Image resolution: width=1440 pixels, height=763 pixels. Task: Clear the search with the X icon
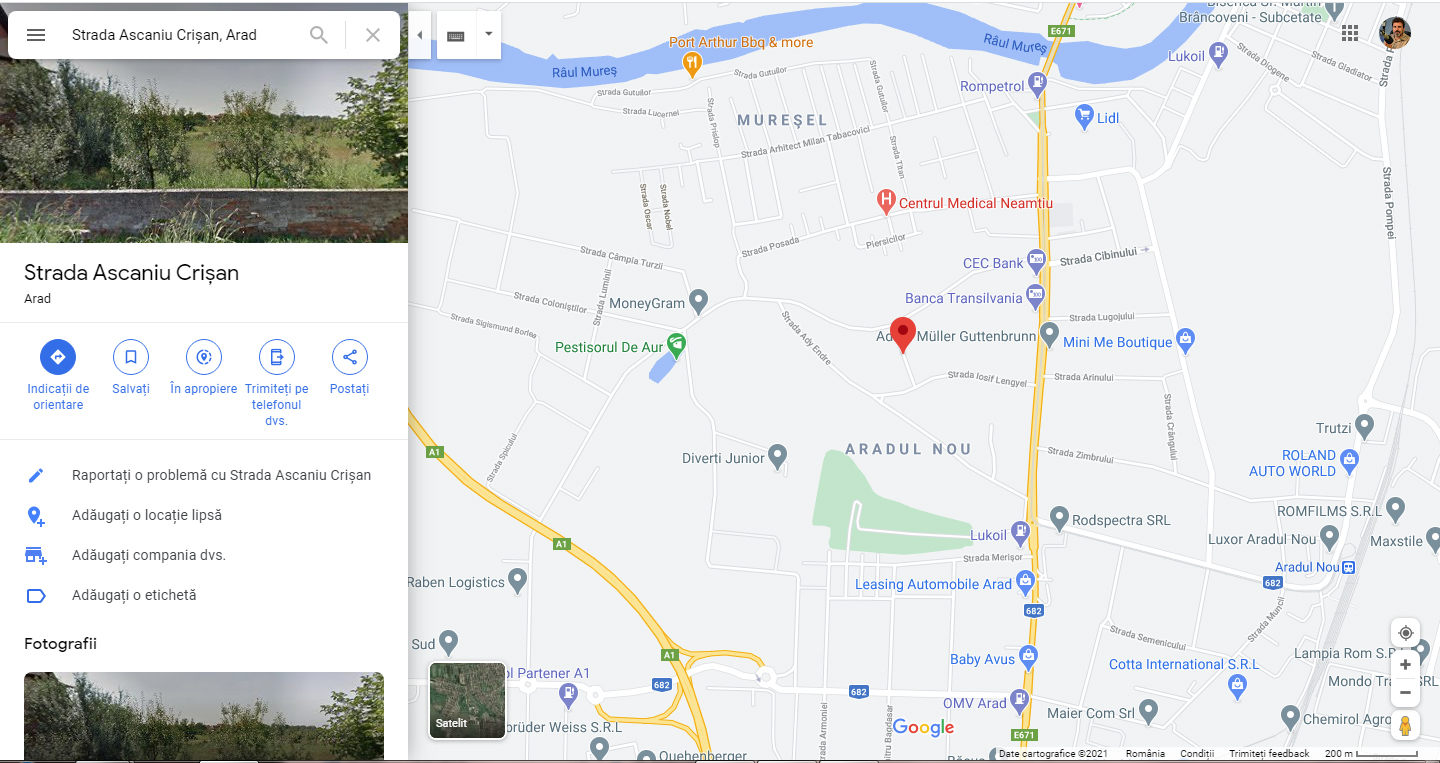(x=373, y=35)
